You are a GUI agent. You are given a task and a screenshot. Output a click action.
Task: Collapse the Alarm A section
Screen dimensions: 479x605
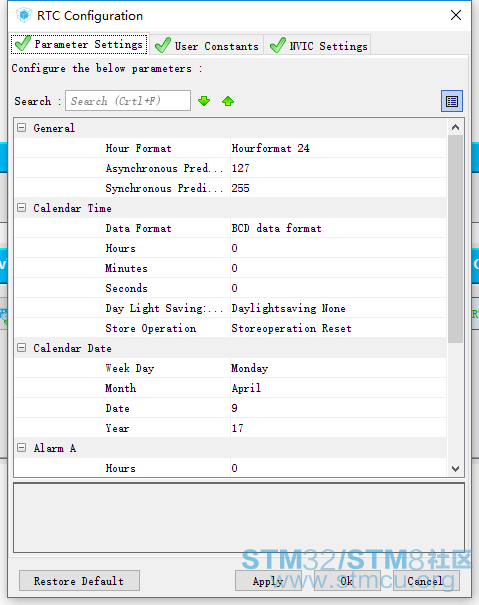pos(22,448)
